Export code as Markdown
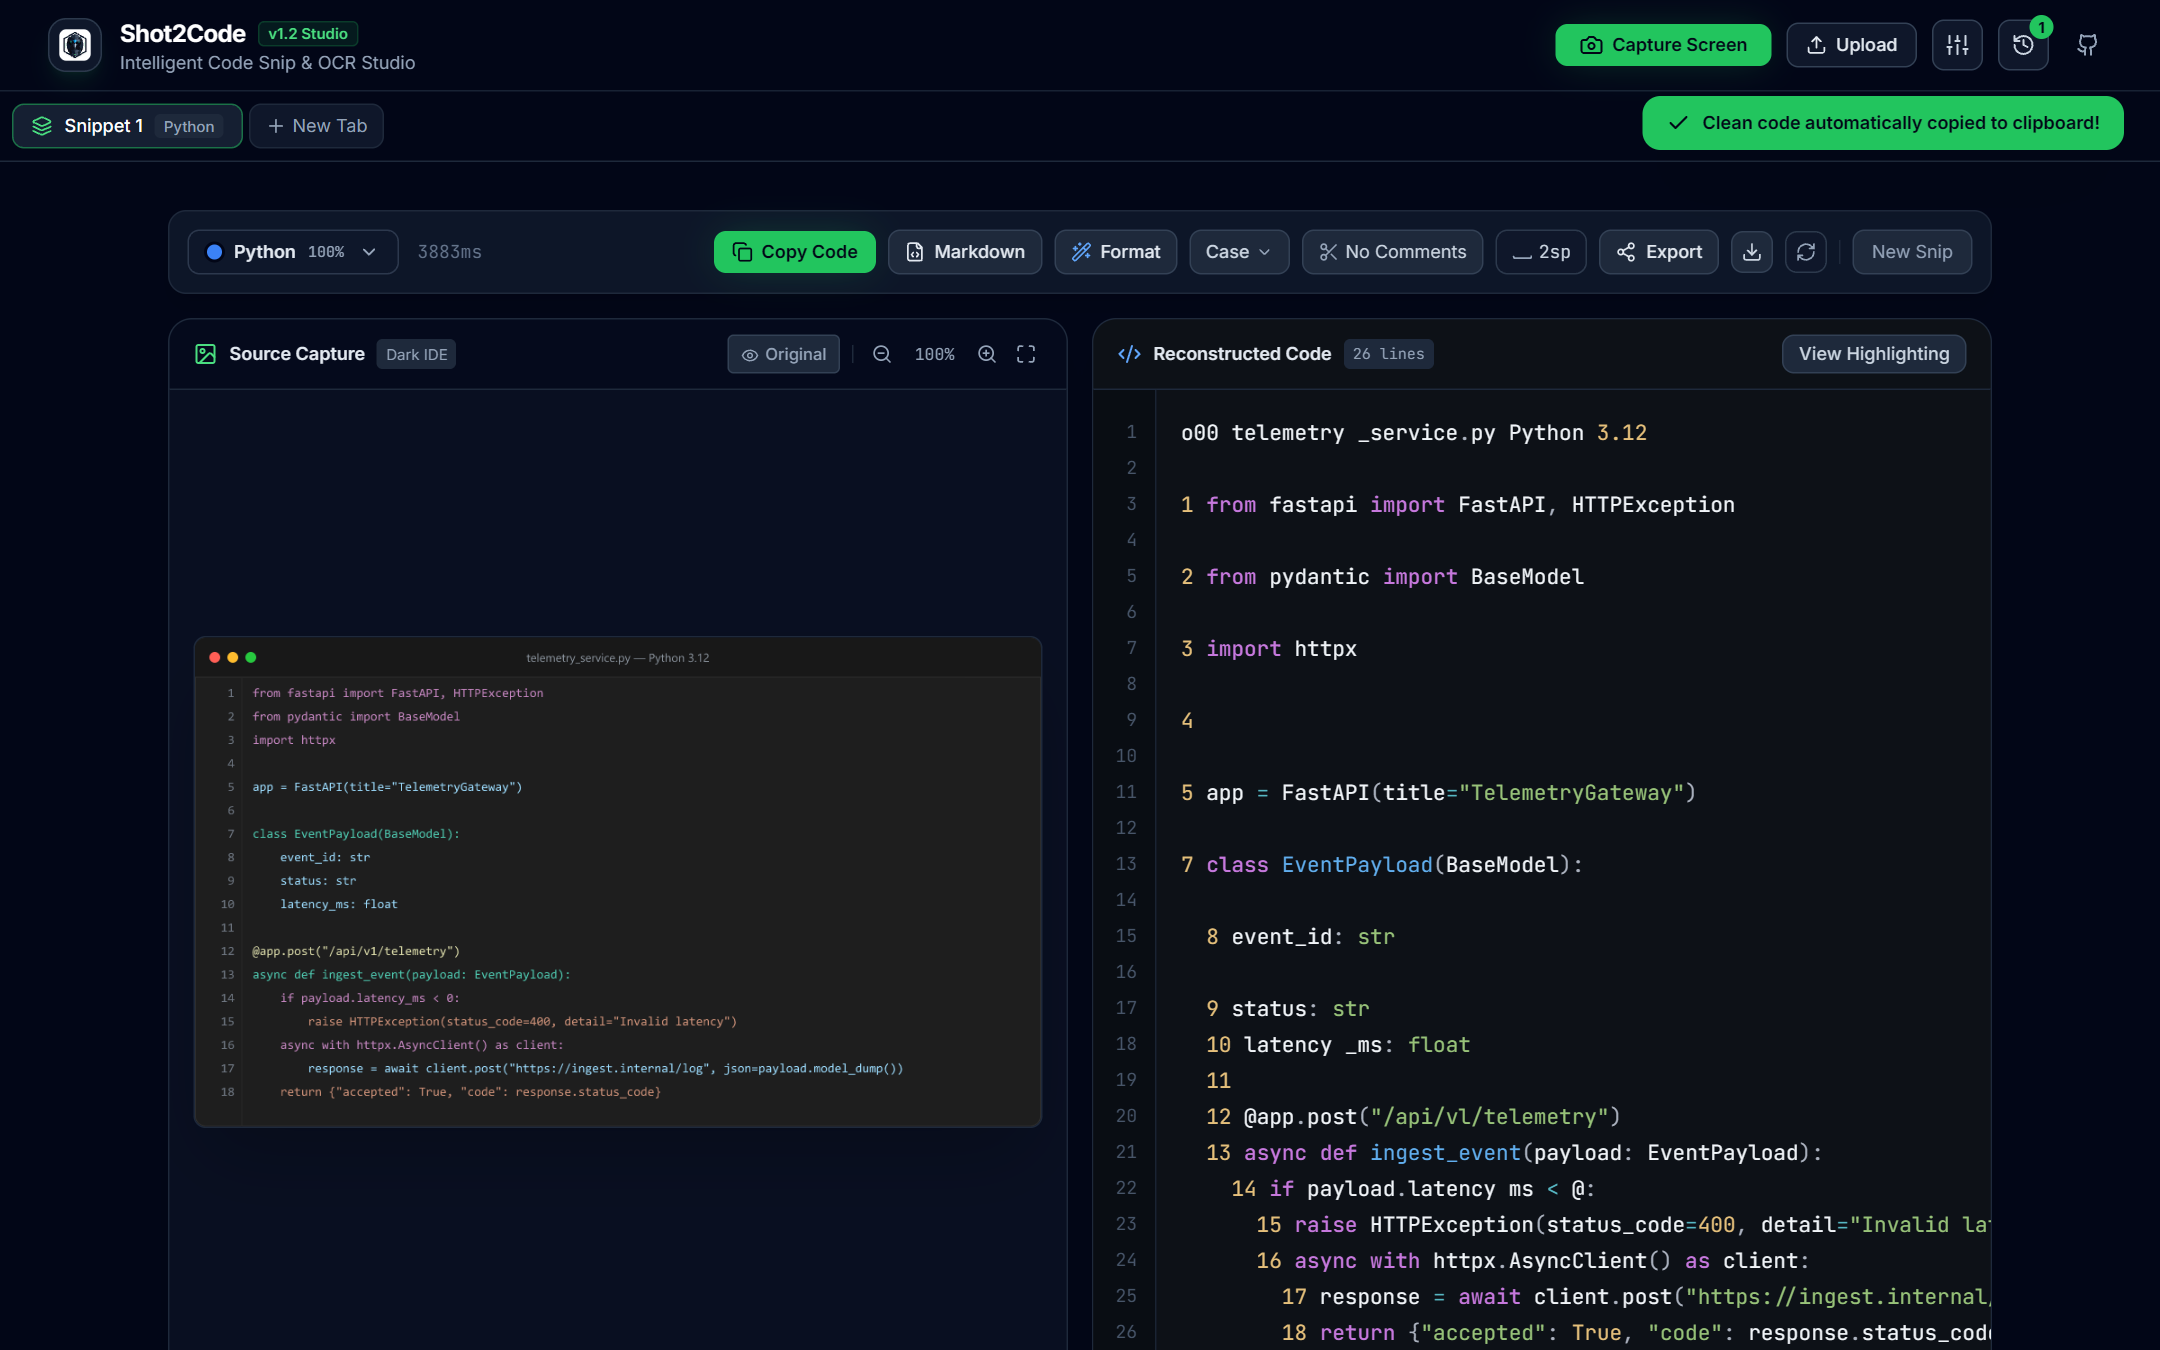Viewport: 2160px width, 1350px height. tap(965, 252)
